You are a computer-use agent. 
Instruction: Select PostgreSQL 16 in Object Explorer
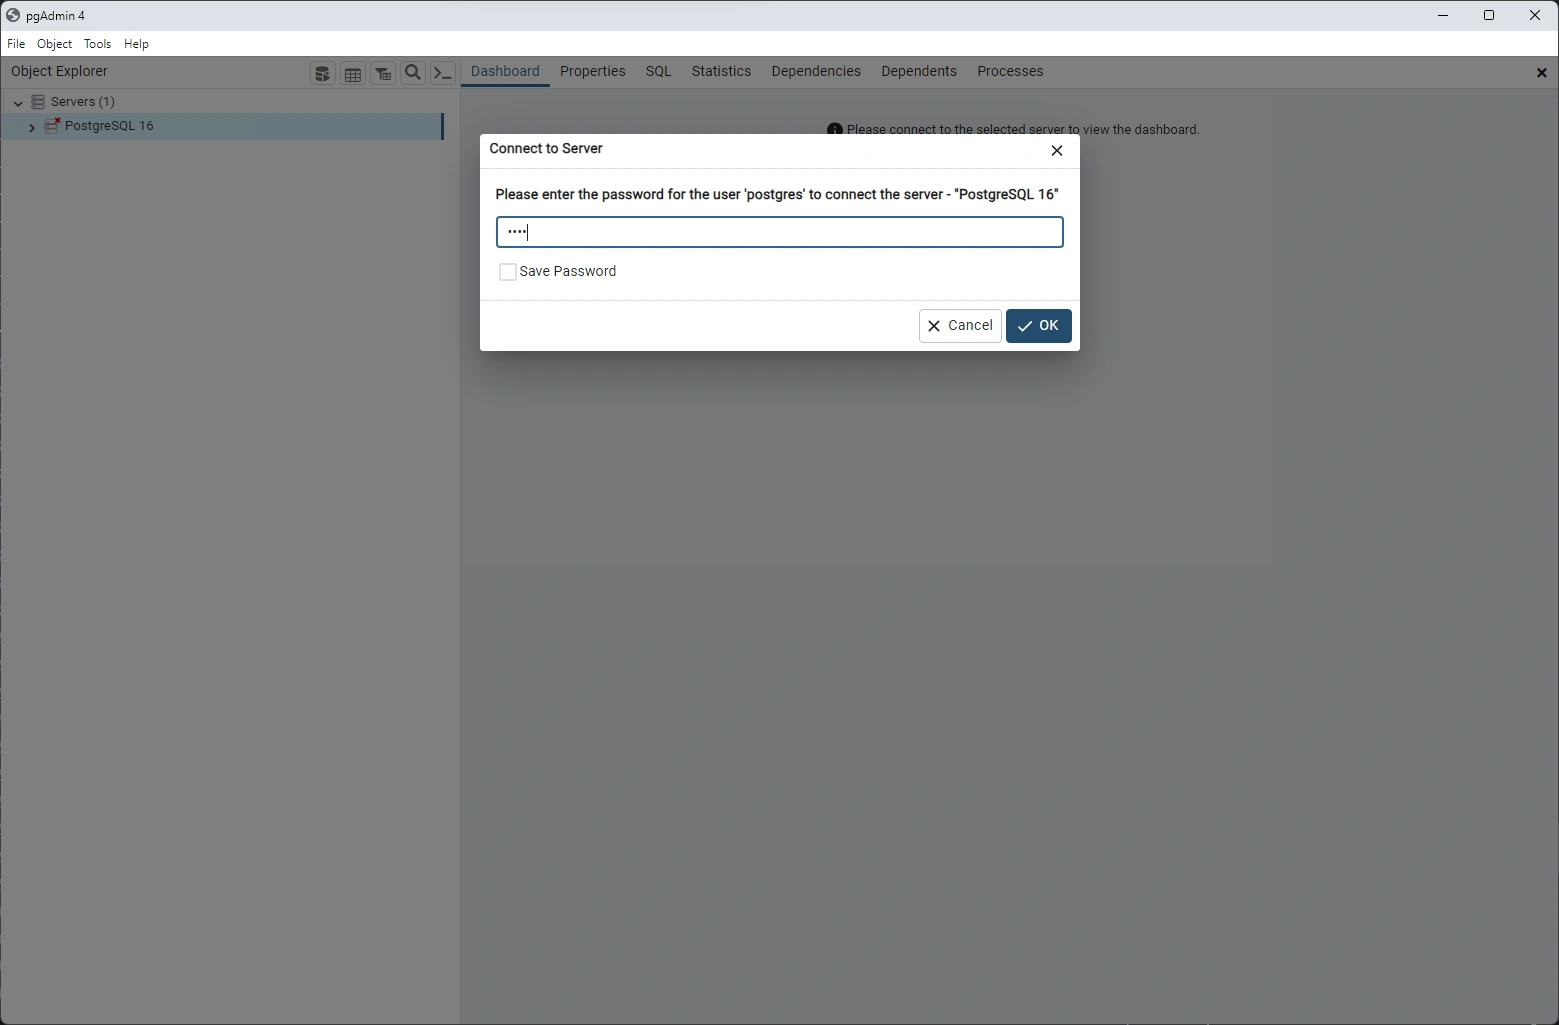tap(110, 126)
